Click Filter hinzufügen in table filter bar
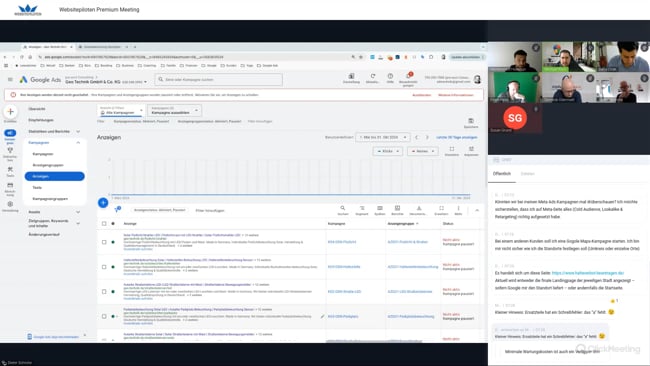The height and width of the screenshot is (366, 650). click(210, 211)
